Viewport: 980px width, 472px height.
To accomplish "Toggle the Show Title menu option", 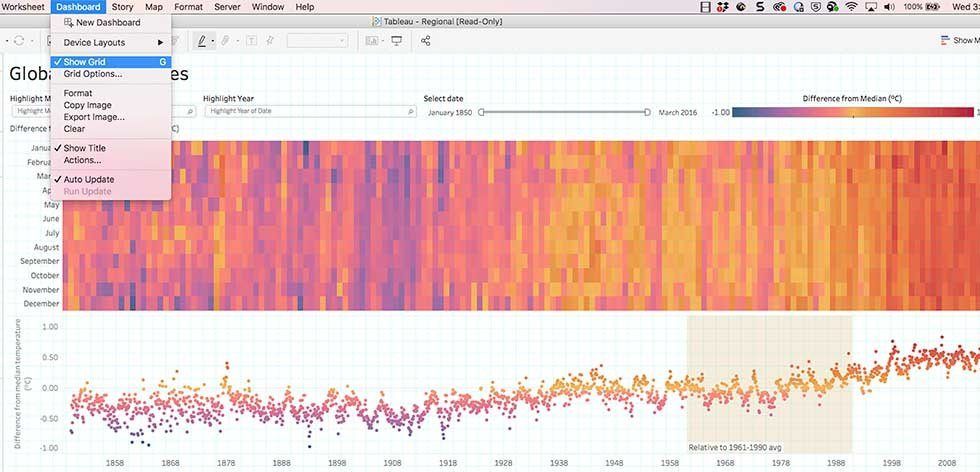I will click(84, 148).
